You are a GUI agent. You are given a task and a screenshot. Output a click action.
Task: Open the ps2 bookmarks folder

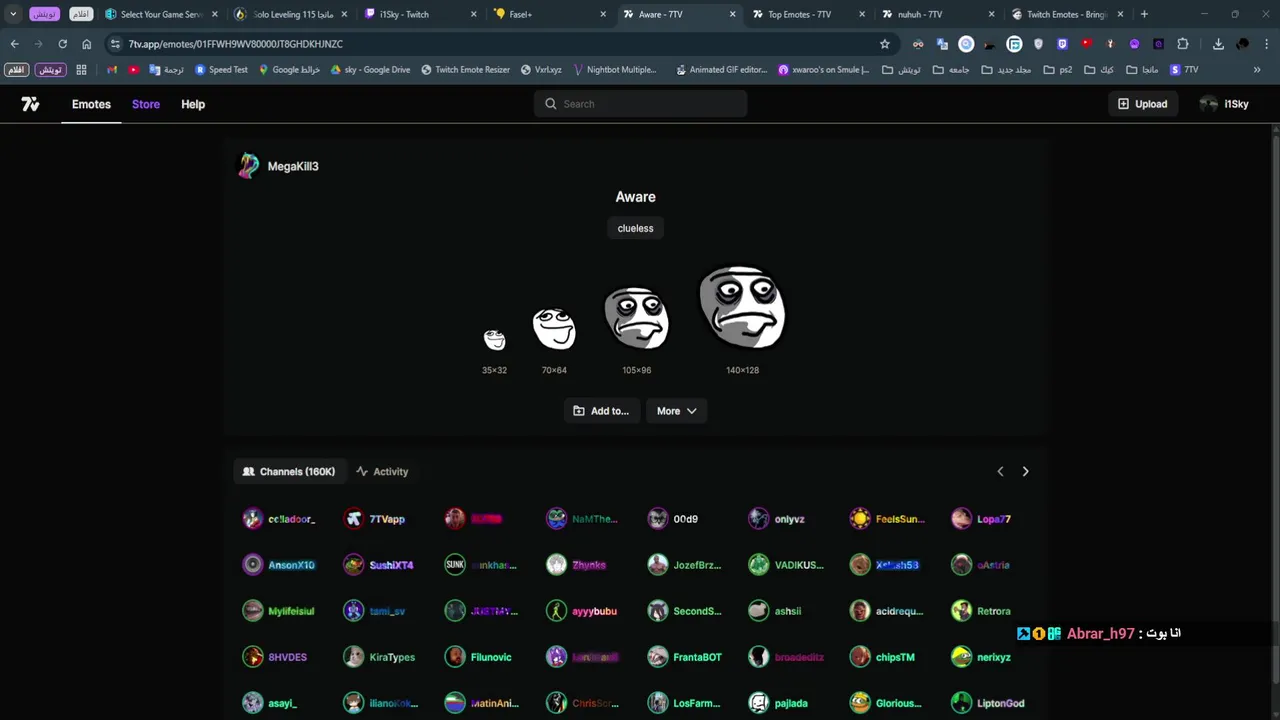[1058, 70]
